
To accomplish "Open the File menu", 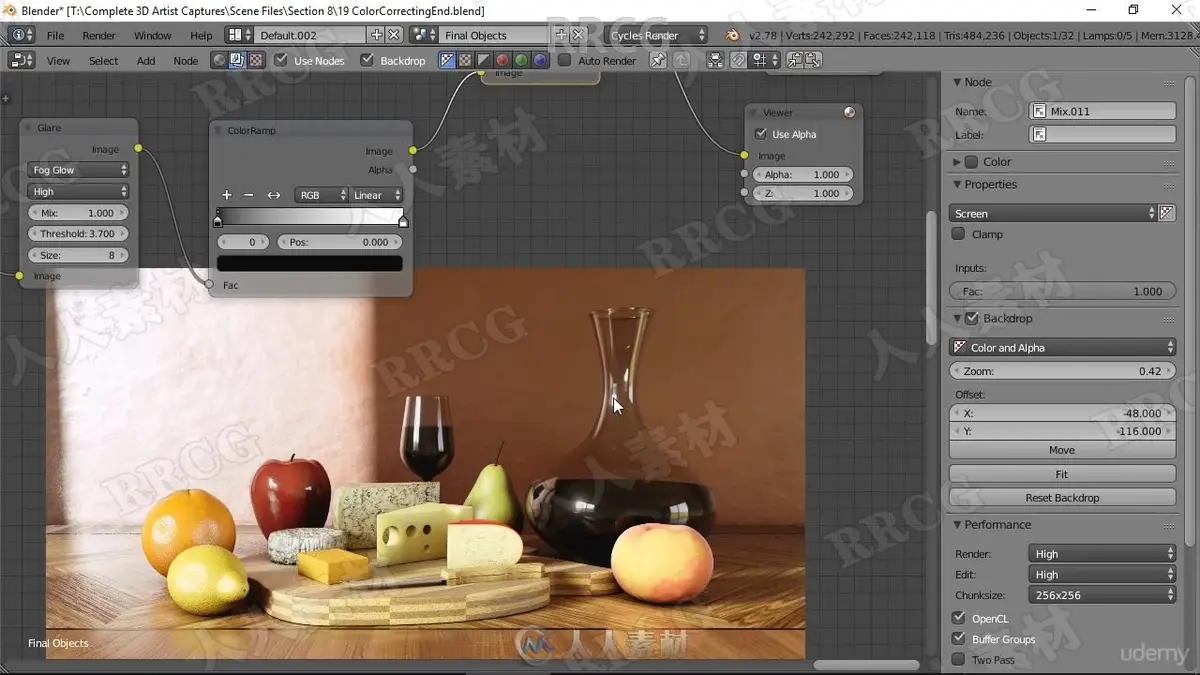I will click(x=55, y=35).
